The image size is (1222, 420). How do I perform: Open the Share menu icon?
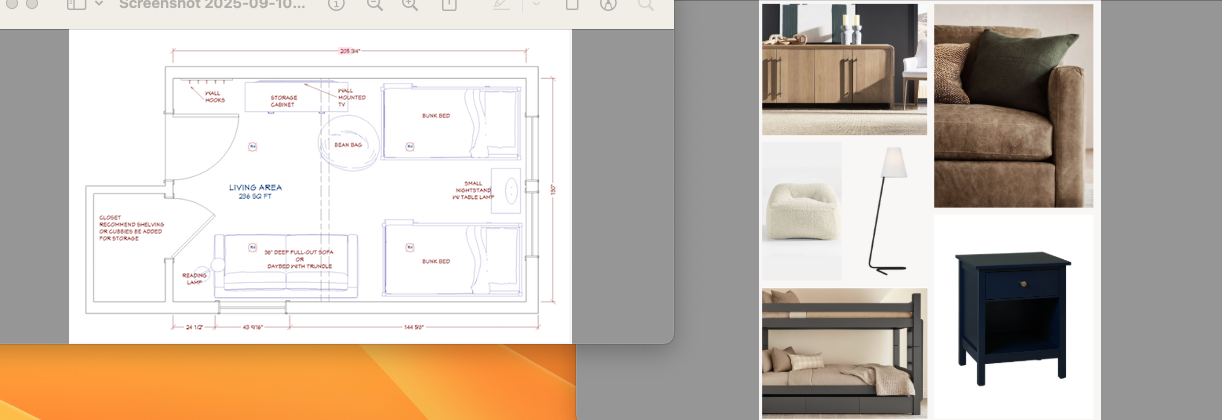pyautogui.click(x=449, y=4)
